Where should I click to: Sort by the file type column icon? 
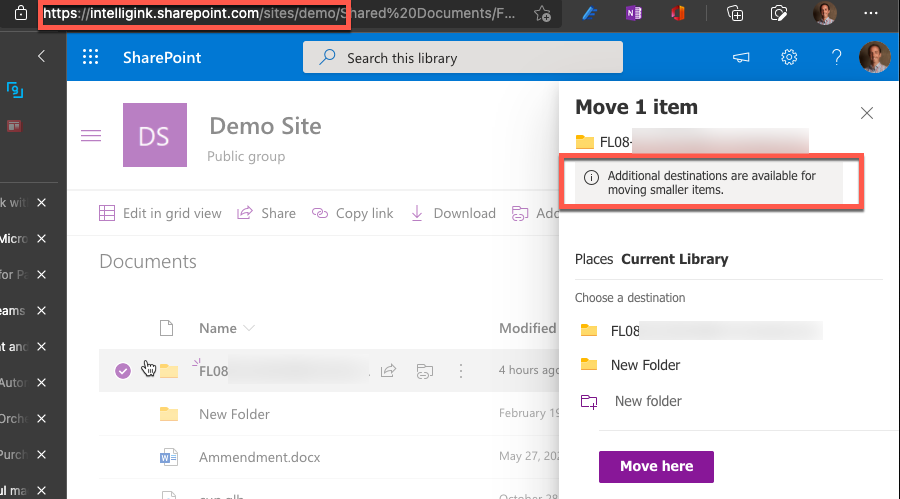pos(166,328)
